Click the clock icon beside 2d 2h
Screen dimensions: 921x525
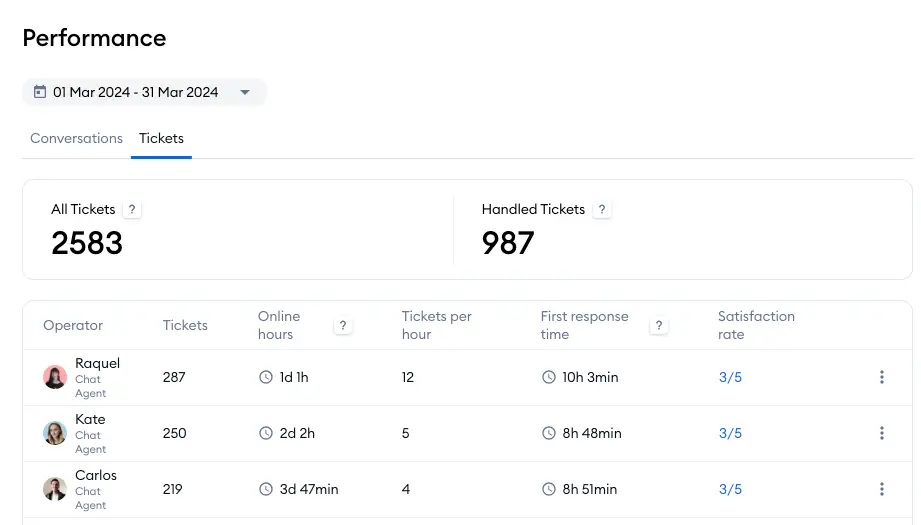pyautogui.click(x=266, y=433)
